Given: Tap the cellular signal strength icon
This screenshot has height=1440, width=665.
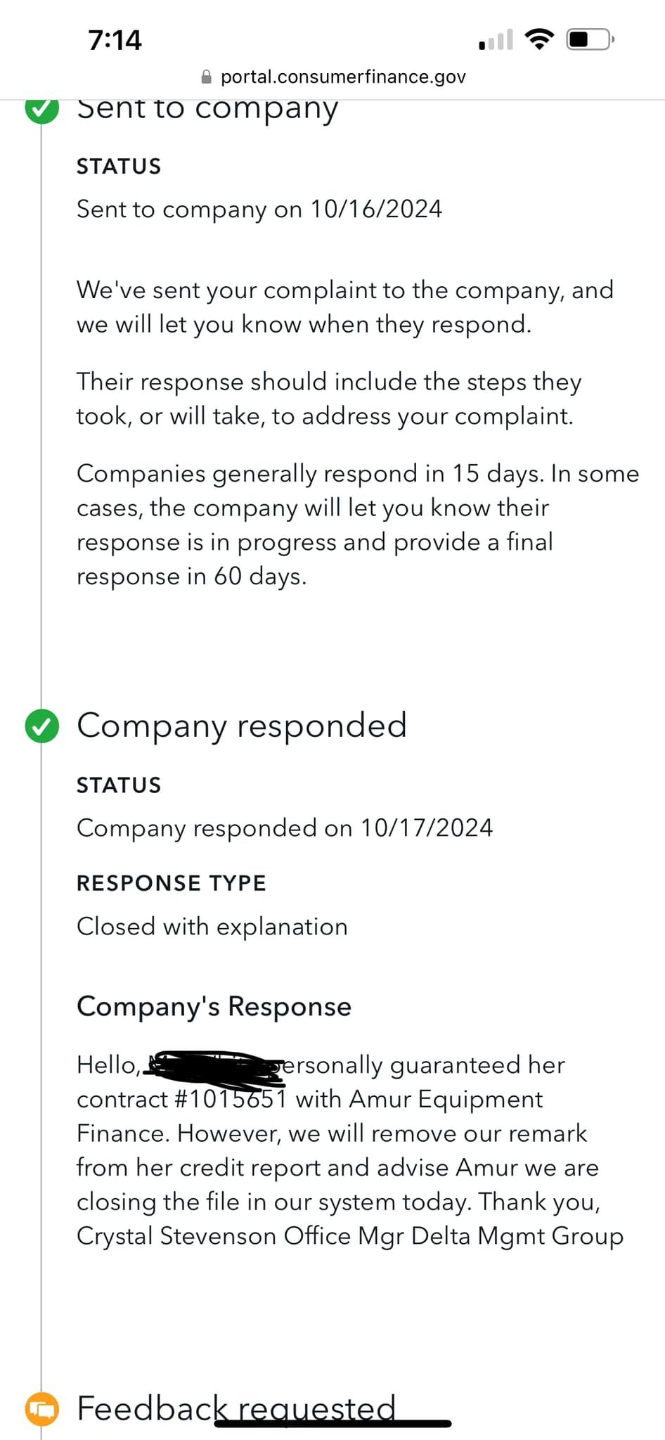Looking at the screenshot, I should (496, 41).
